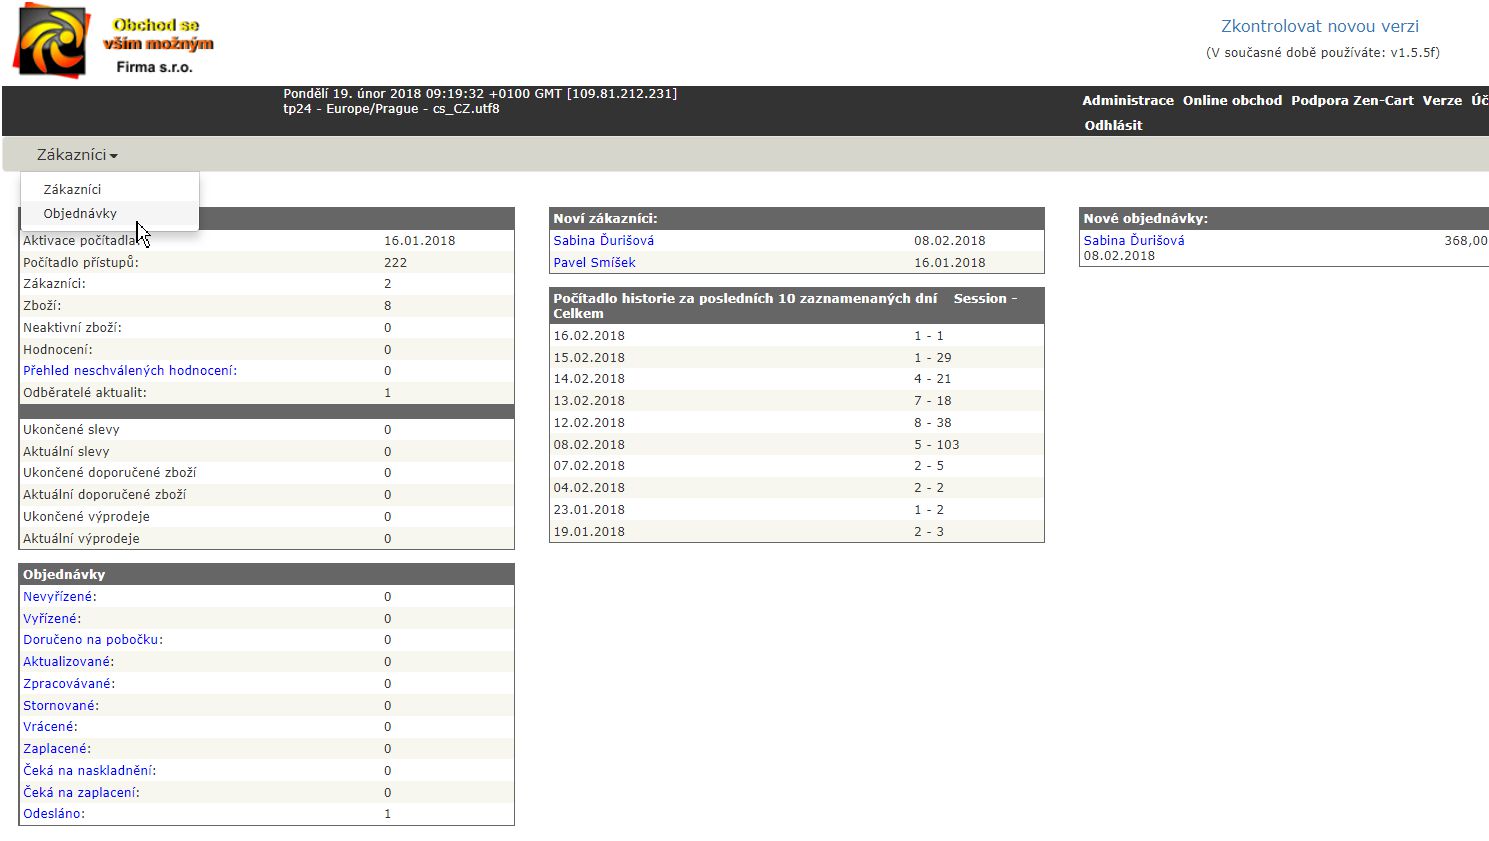
Task: Go to Administrace in top navigation
Action: pyautogui.click(x=1127, y=100)
